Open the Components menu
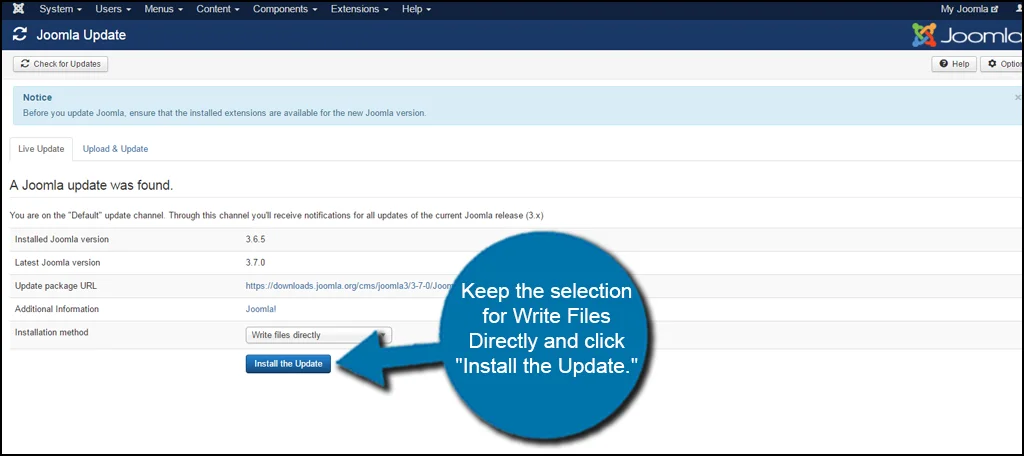1024x456 pixels. coord(285,9)
